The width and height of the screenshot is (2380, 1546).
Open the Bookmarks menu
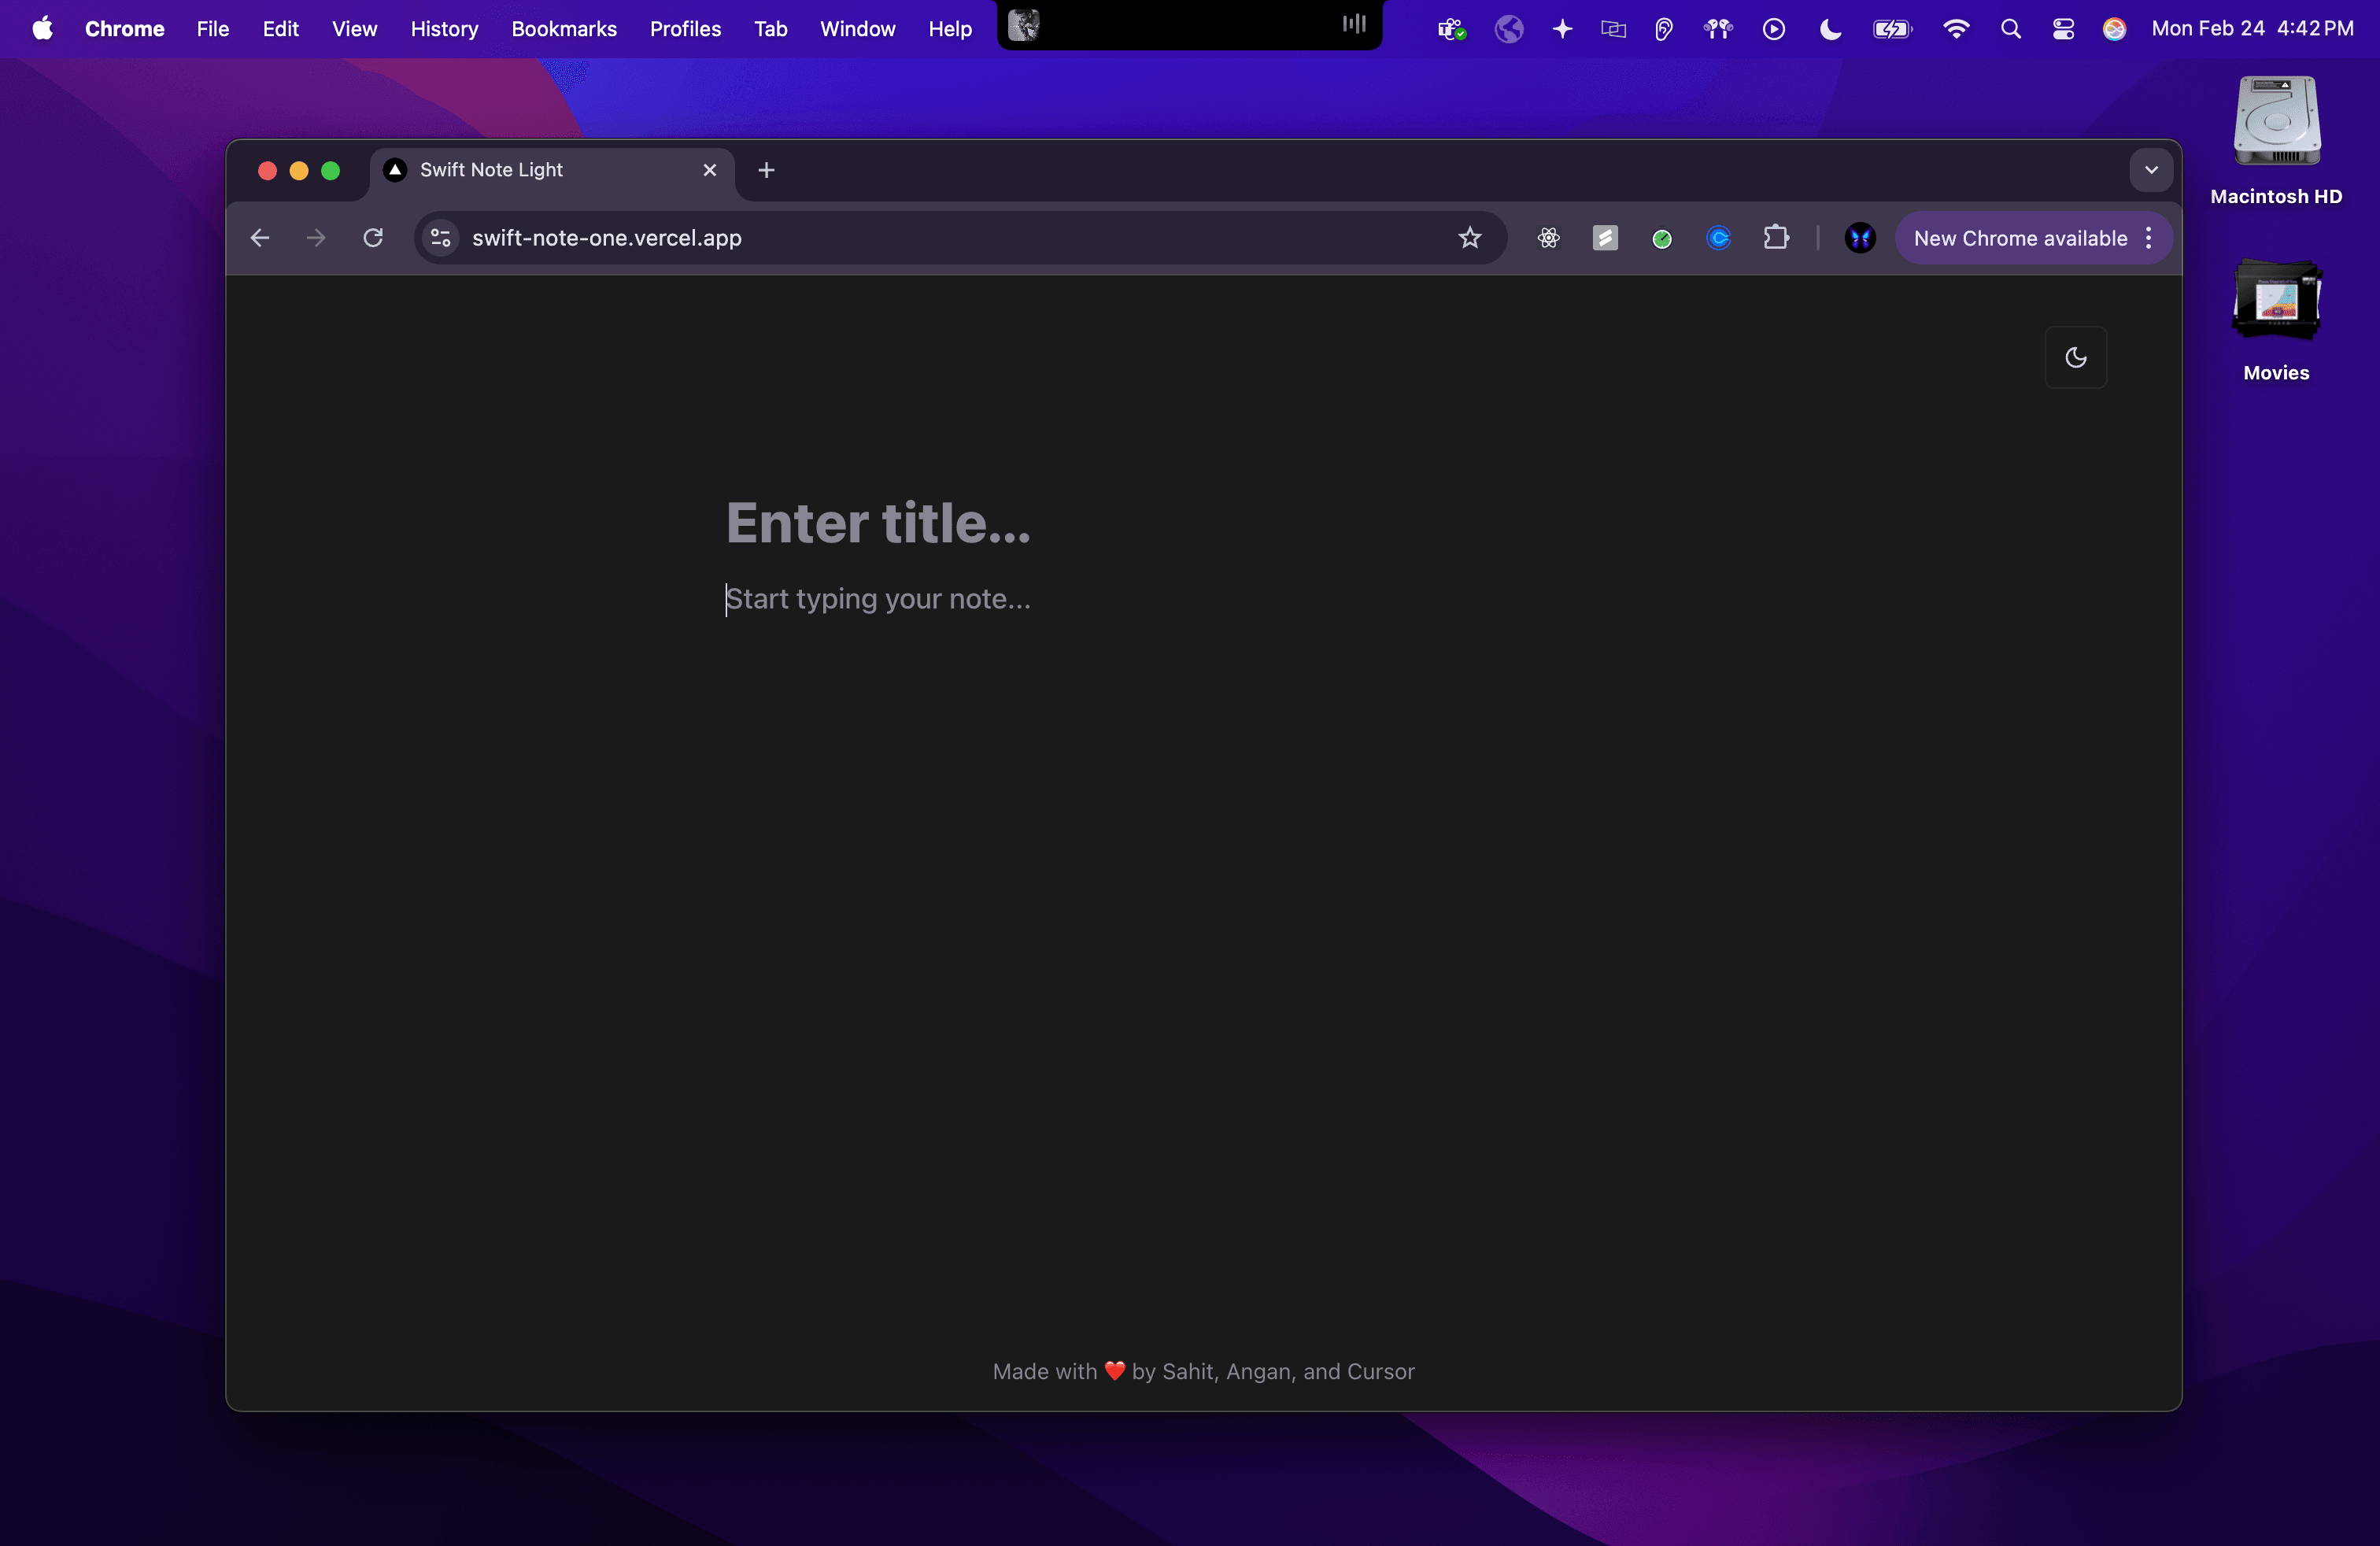(563, 29)
